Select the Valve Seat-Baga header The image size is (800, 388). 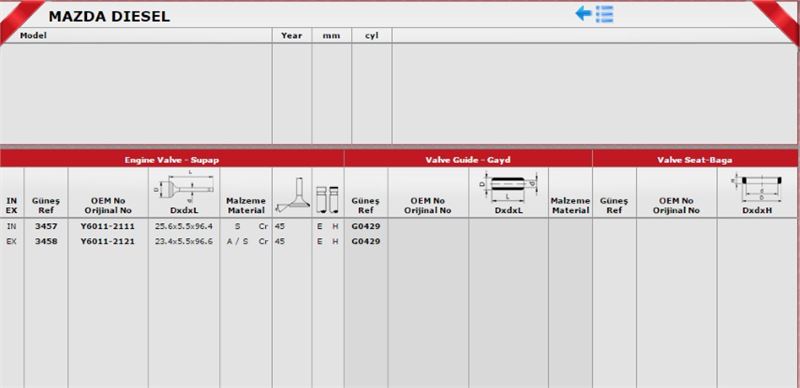coord(695,160)
